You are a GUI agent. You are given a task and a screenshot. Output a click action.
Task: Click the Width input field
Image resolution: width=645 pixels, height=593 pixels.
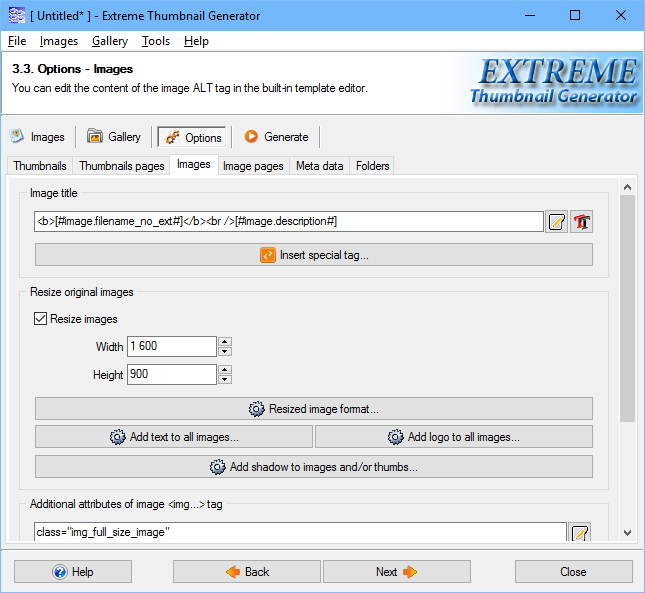click(172, 346)
